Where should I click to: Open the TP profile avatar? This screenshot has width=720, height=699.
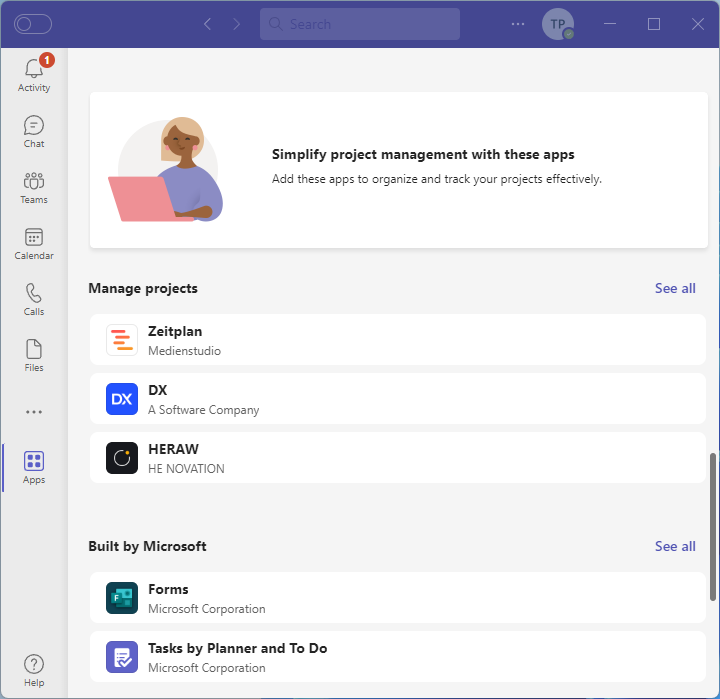tap(557, 24)
